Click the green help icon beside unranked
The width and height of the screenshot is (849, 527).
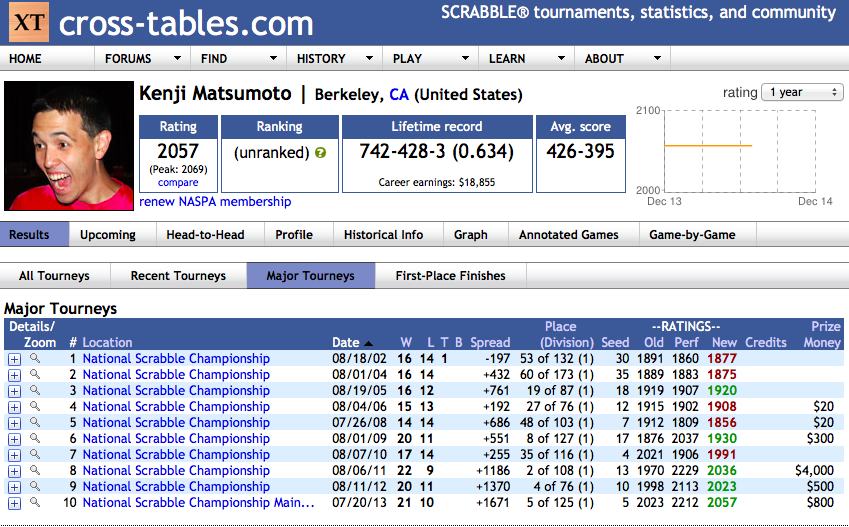coord(321,153)
